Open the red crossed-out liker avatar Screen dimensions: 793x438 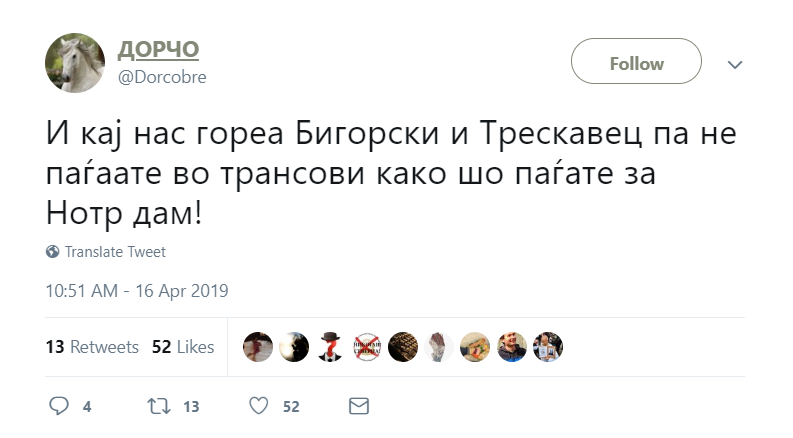(367, 347)
